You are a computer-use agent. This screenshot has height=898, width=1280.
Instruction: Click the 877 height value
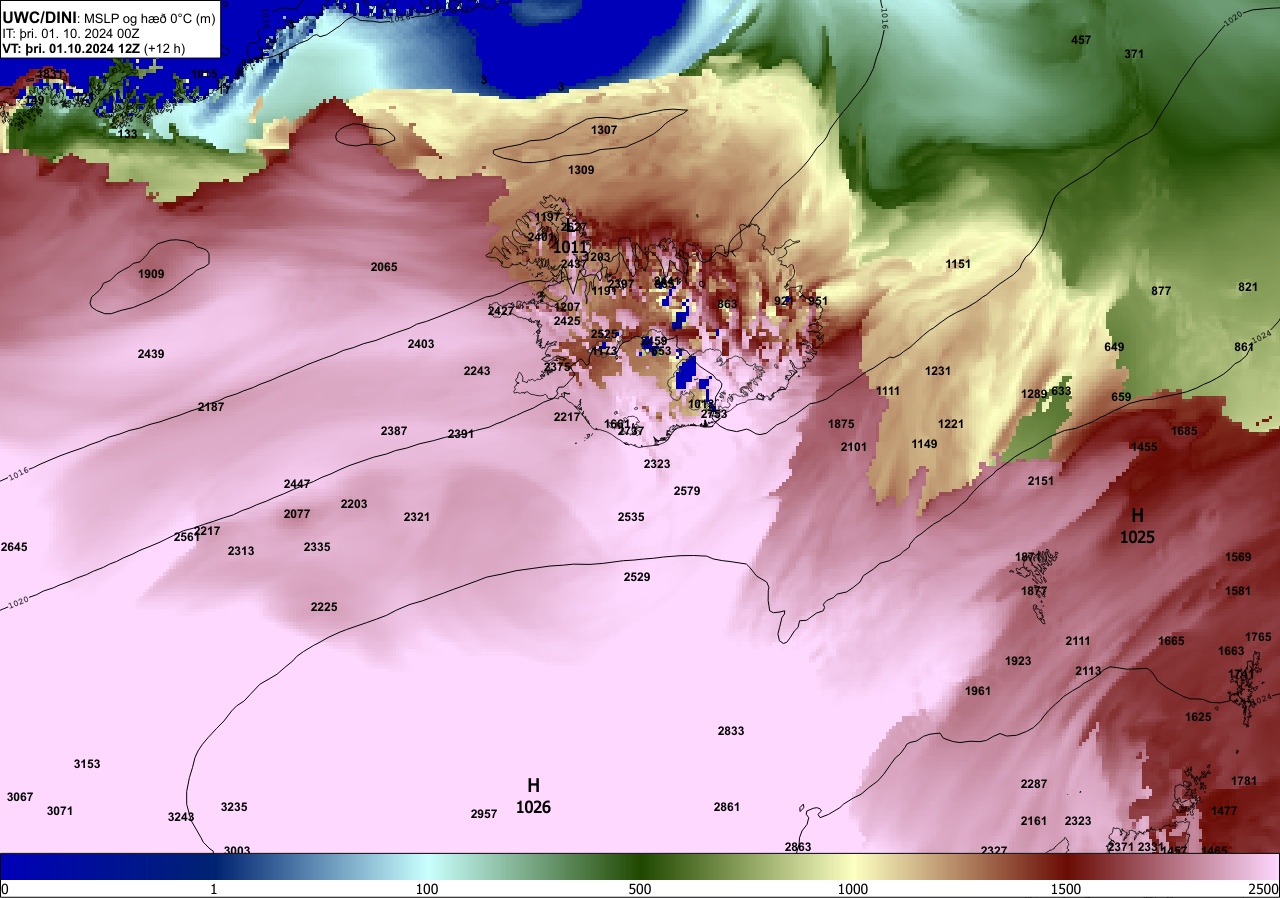point(1161,291)
